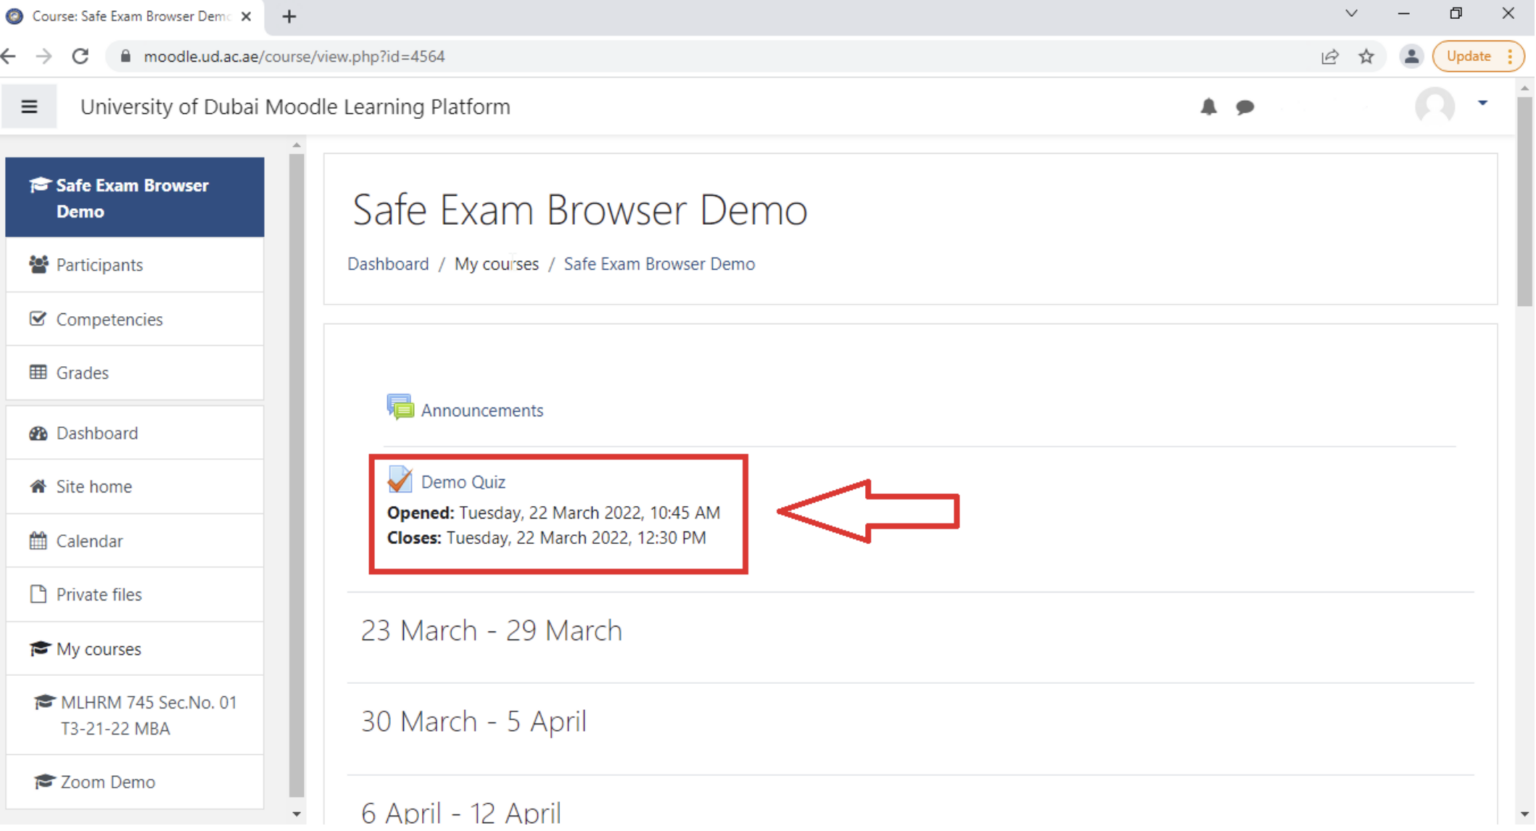This screenshot has height=831, width=1536.
Task: Open the Demo Quiz checkmark icon
Action: [399, 479]
